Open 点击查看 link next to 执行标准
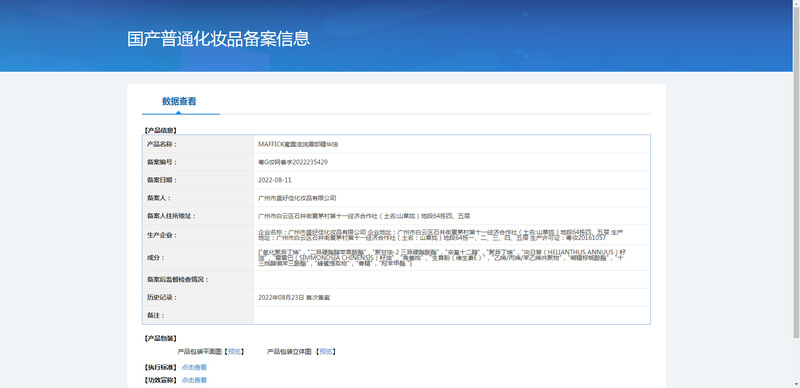 point(194,367)
